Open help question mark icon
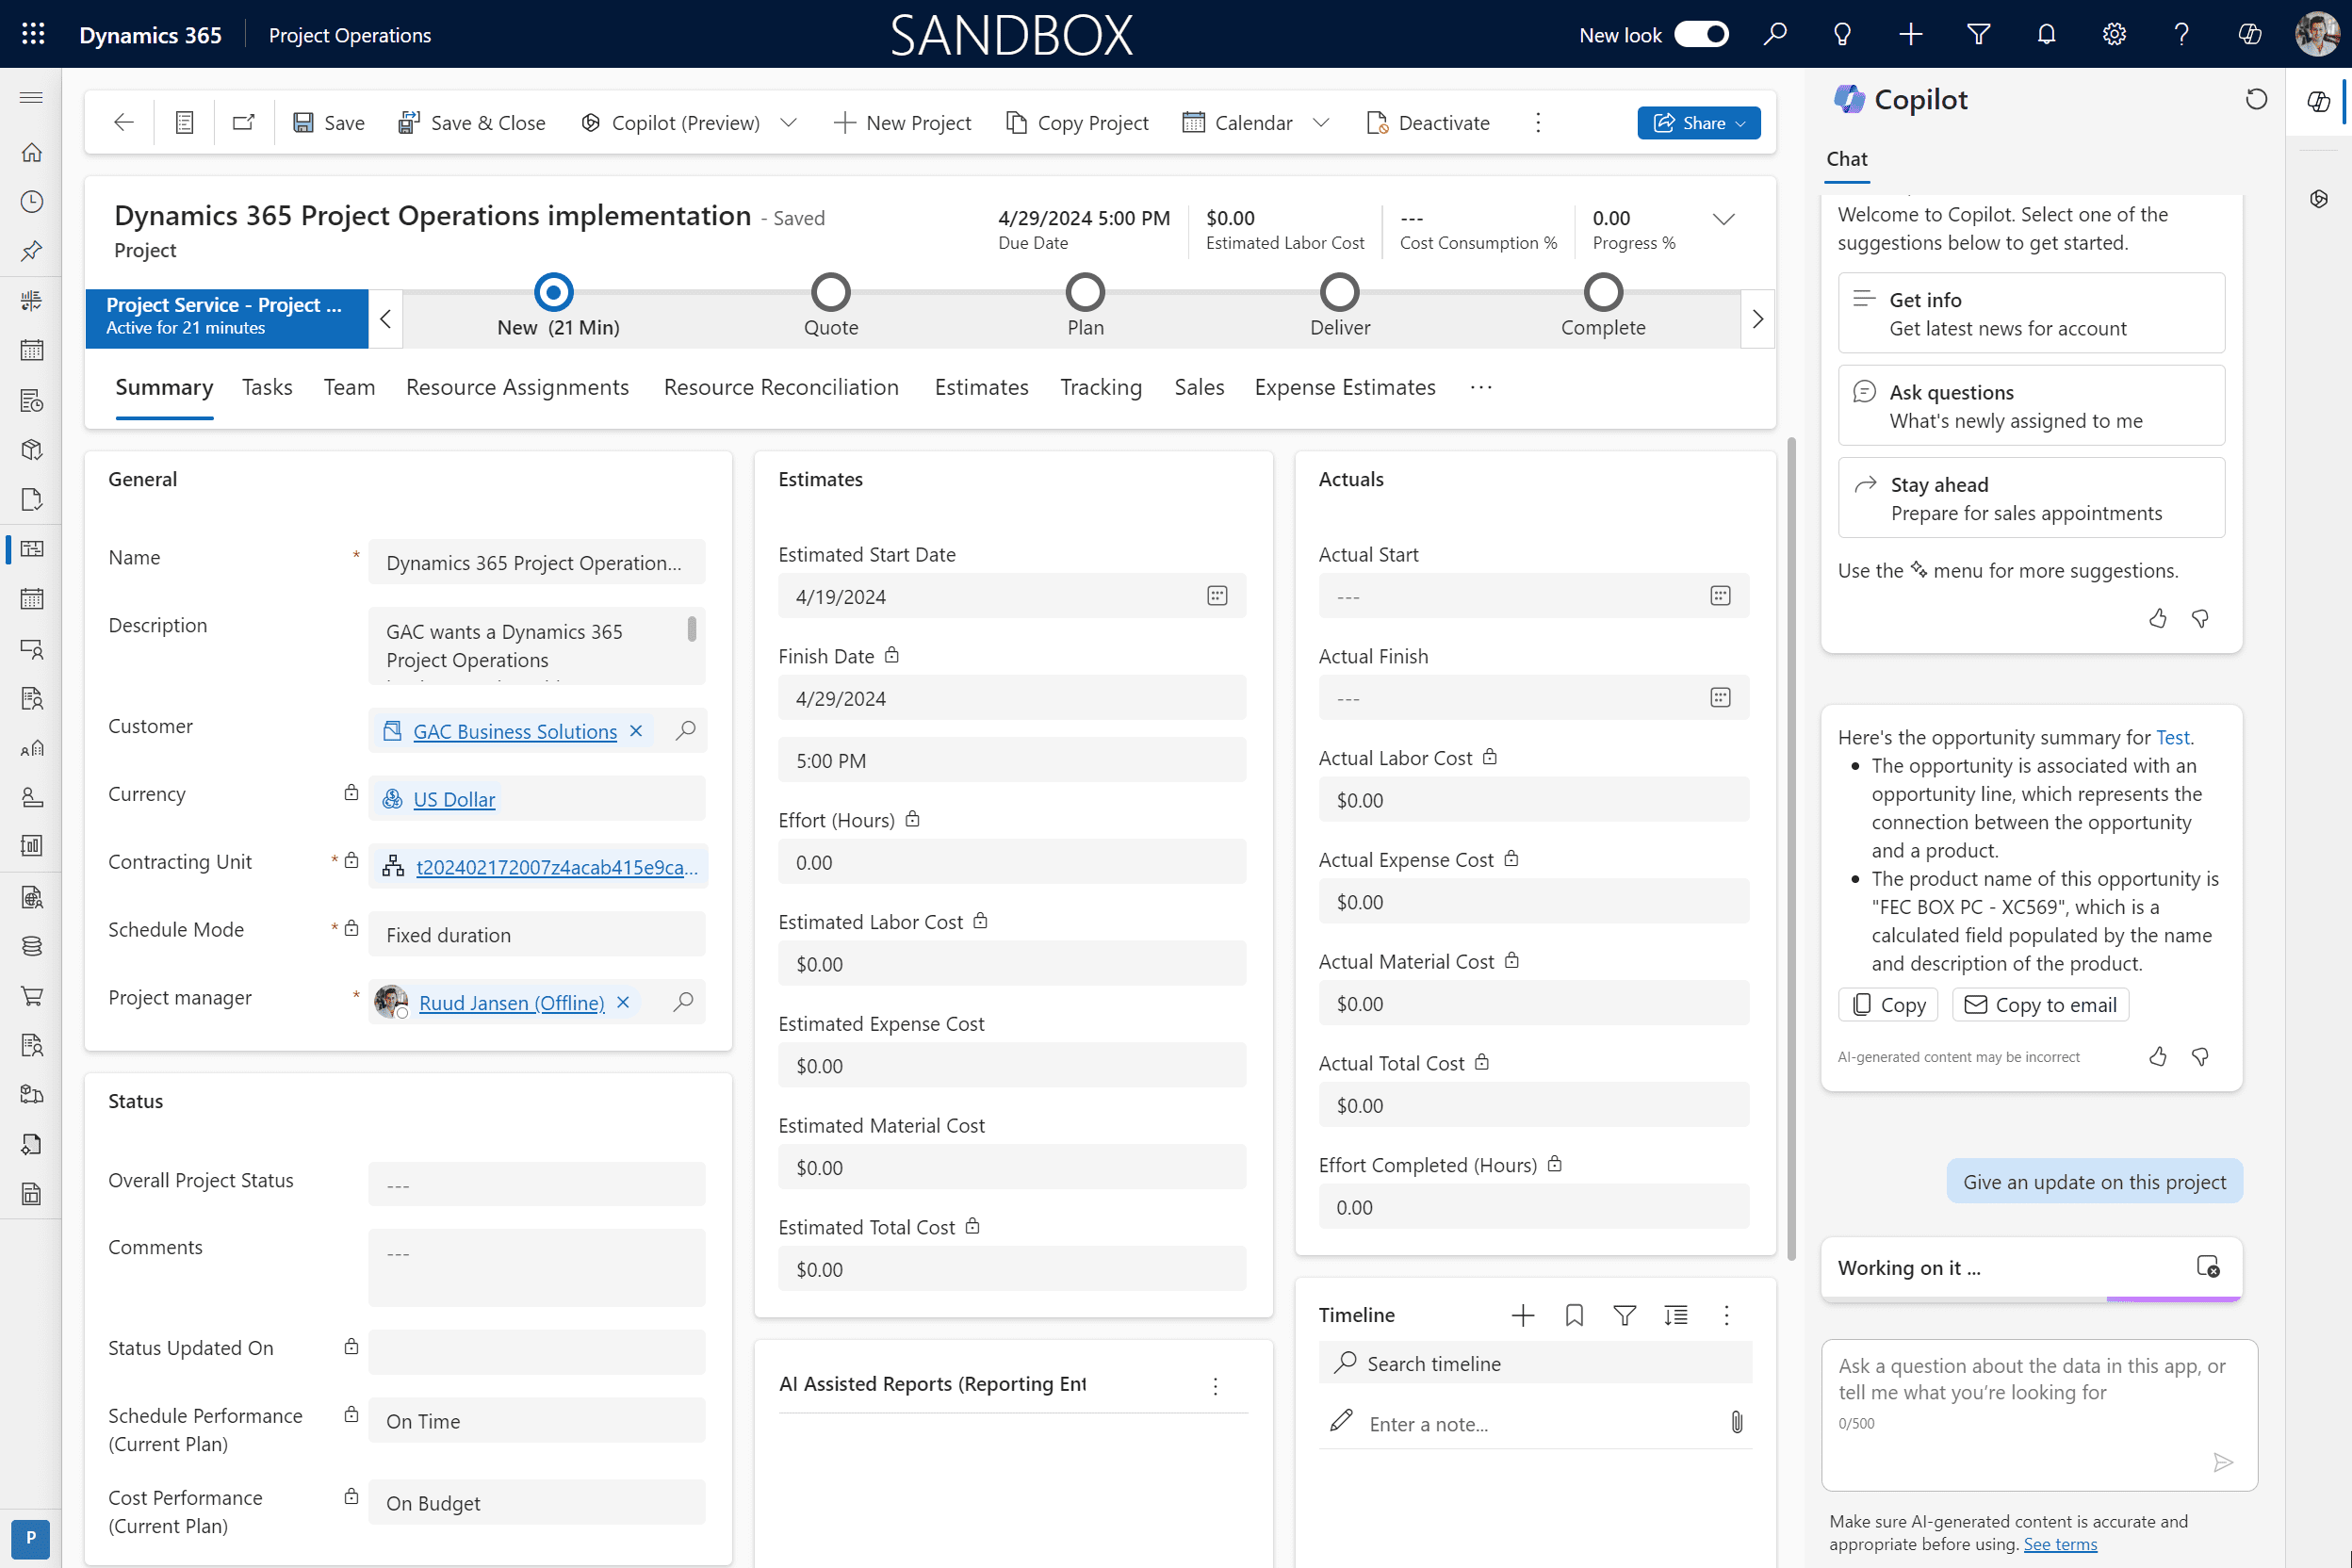This screenshot has height=1568, width=2352. pyautogui.click(x=2181, y=35)
